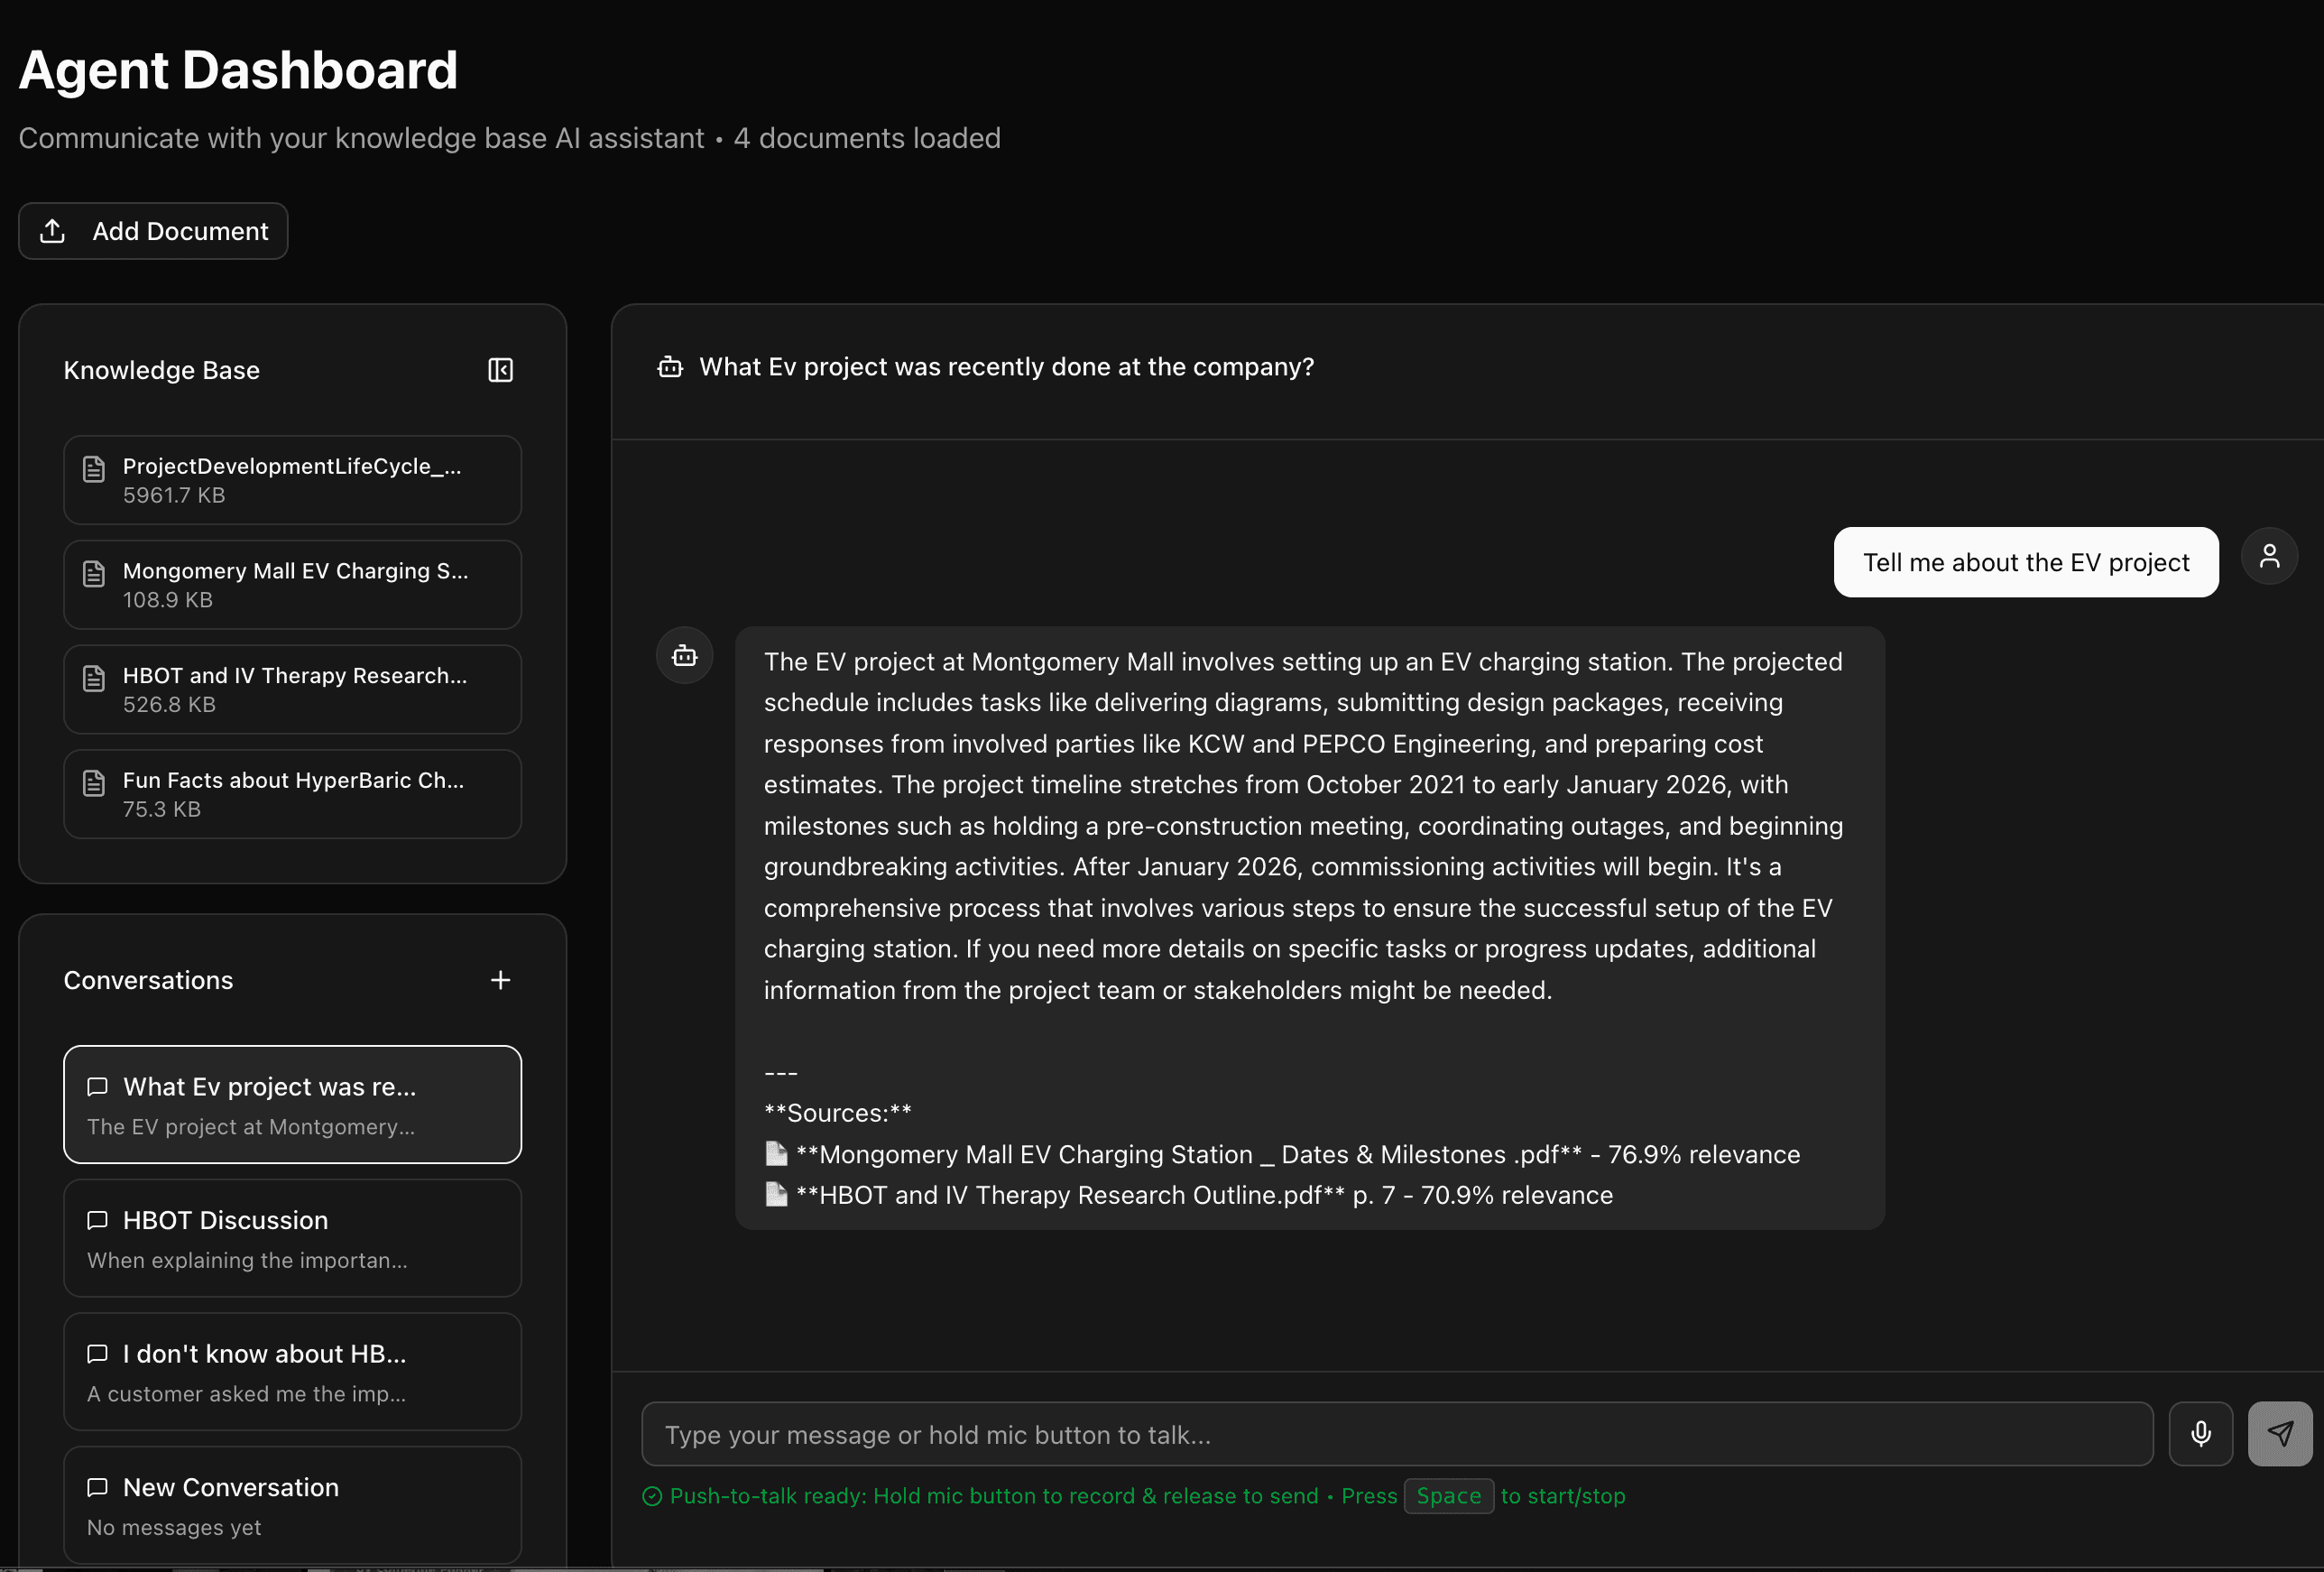Open Fun Facts about HyperBaric document
The width and height of the screenshot is (2324, 1572).
point(292,794)
